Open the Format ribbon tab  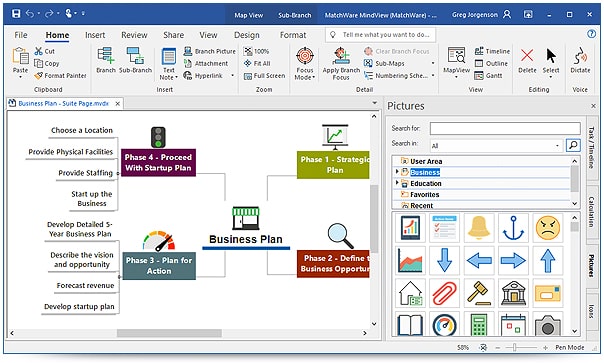[x=293, y=35]
